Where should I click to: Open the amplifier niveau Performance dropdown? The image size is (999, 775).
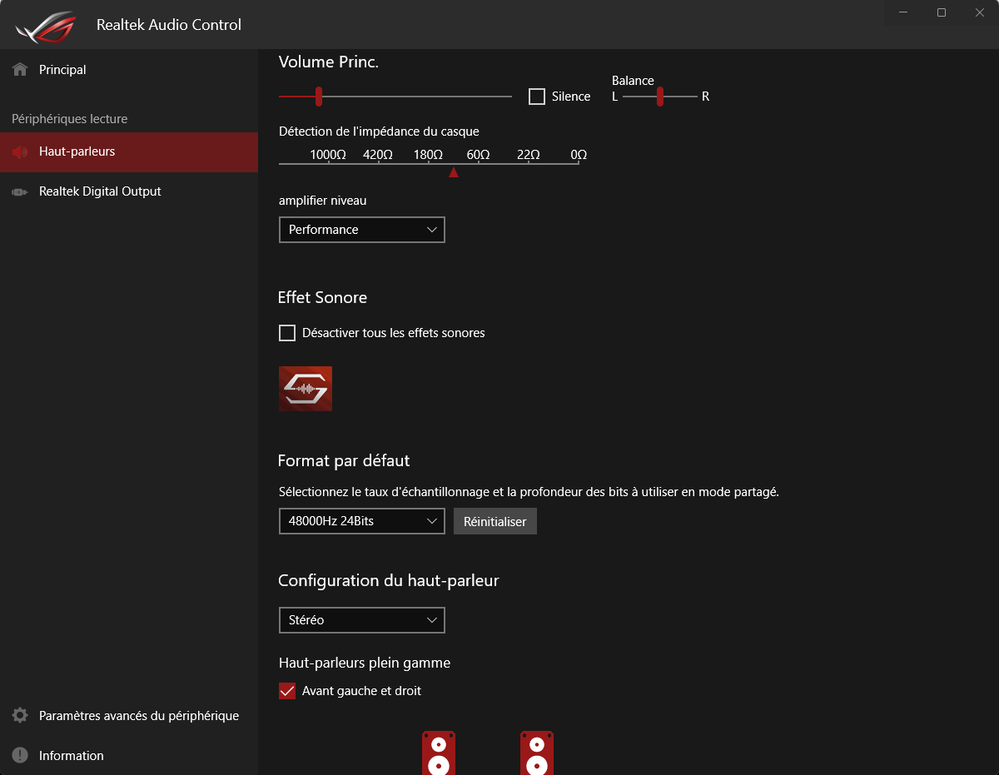362,229
